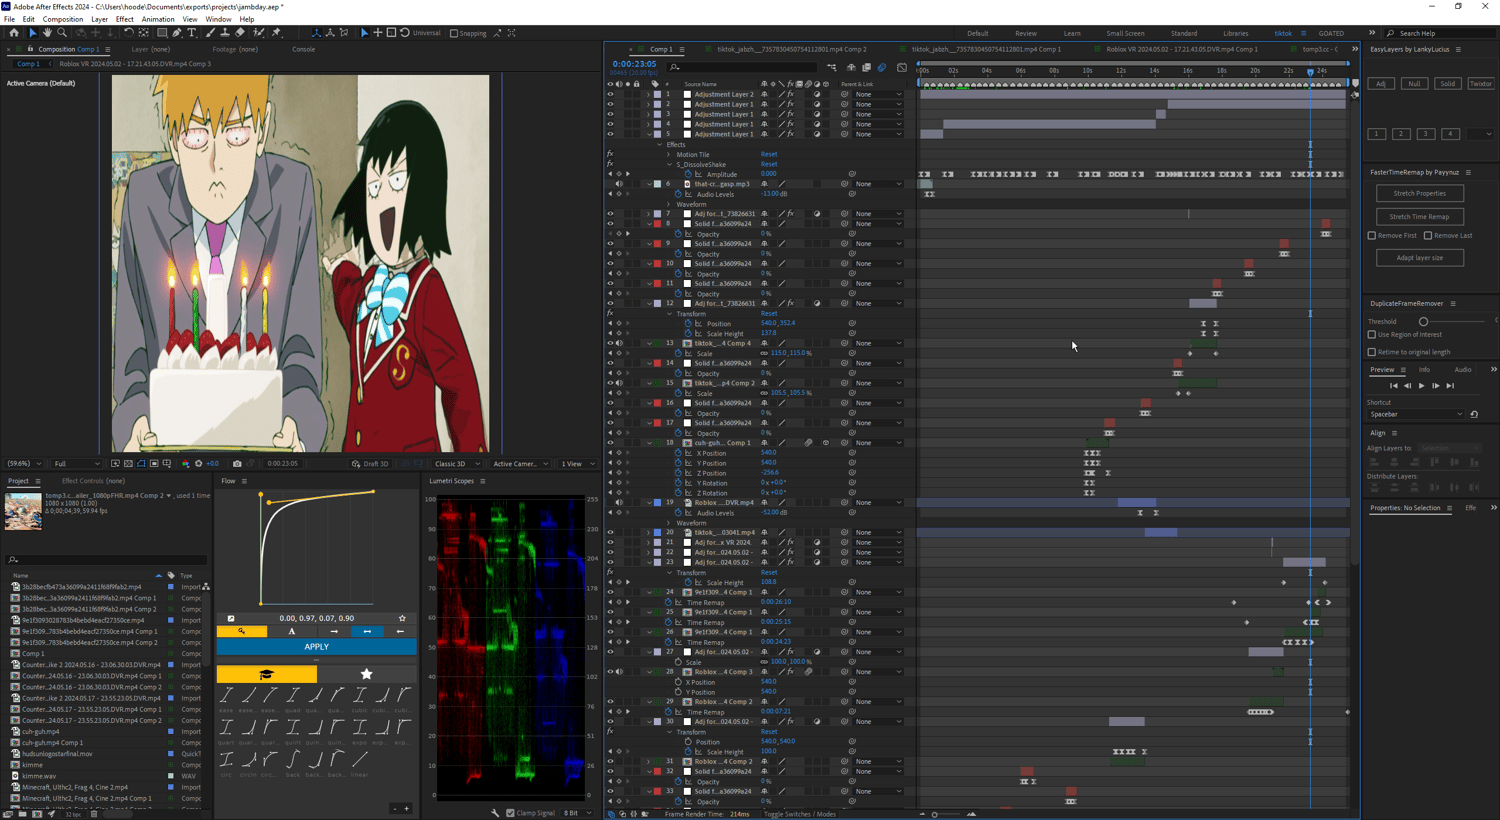Click Flow keyframe mode key icon

click(x=242, y=632)
